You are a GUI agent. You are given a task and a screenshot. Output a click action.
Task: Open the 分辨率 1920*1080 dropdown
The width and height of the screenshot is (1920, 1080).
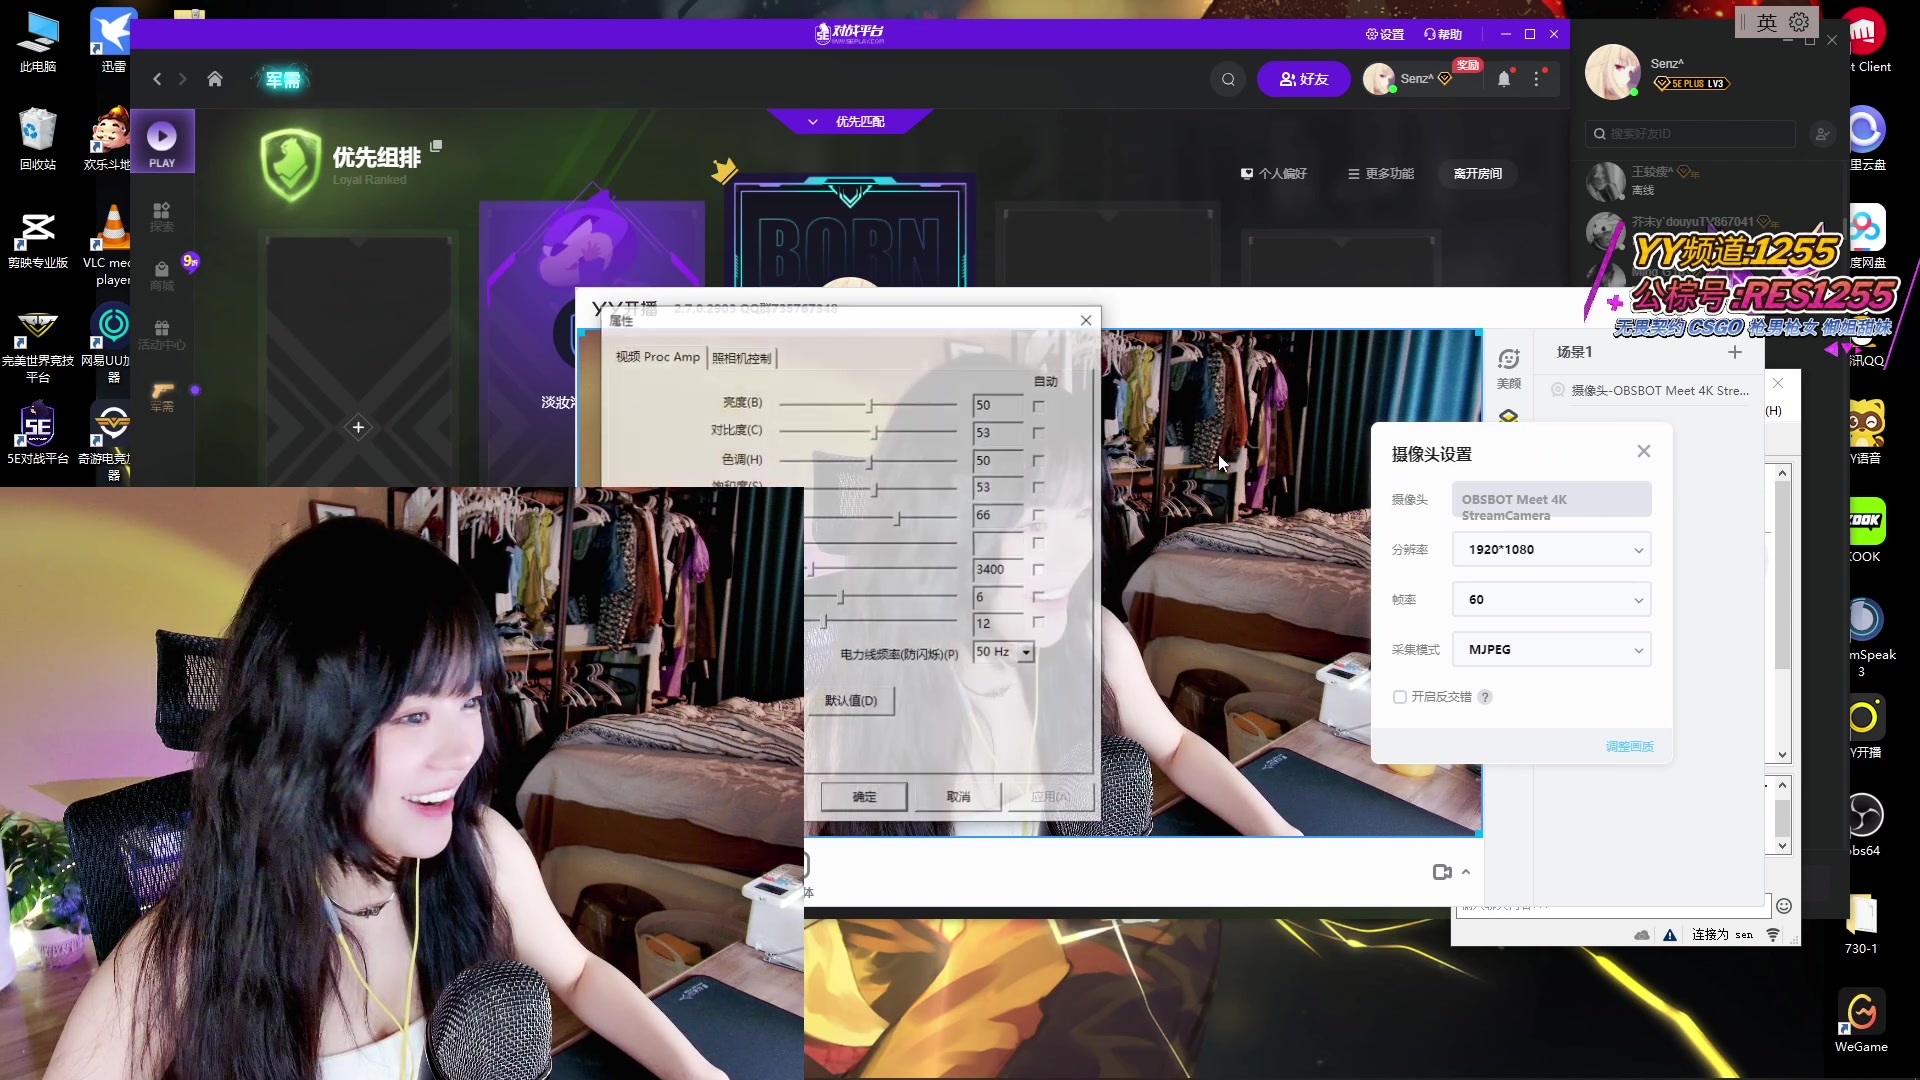point(1551,549)
